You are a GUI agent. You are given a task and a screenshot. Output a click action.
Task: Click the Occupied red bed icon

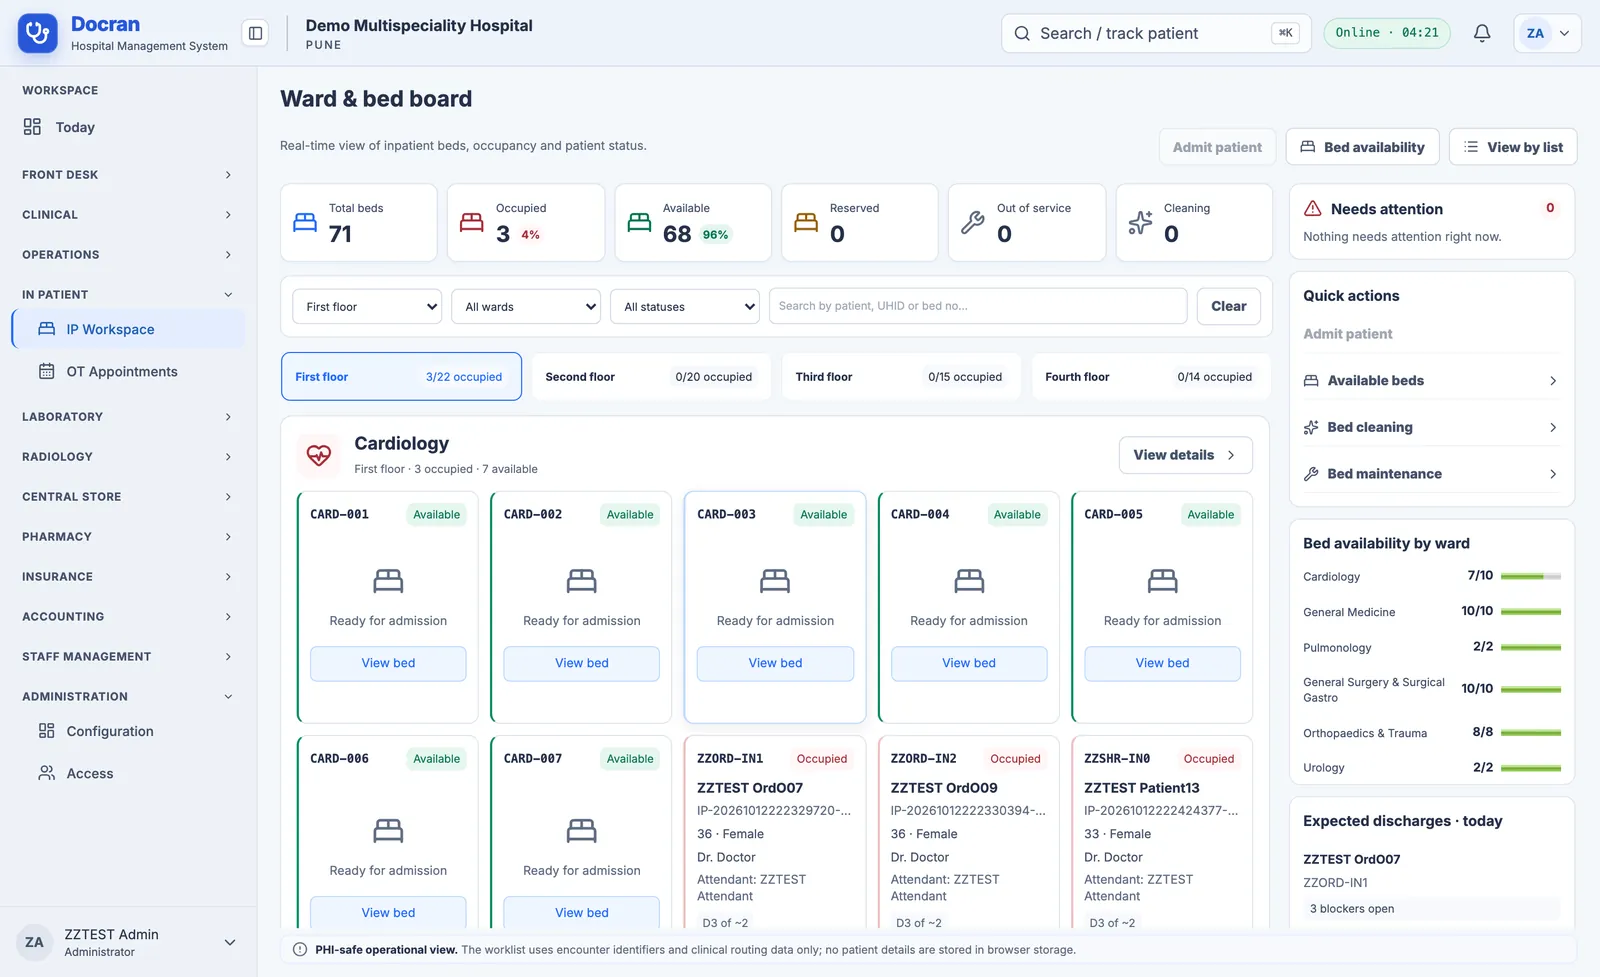pyautogui.click(x=472, y=222)
